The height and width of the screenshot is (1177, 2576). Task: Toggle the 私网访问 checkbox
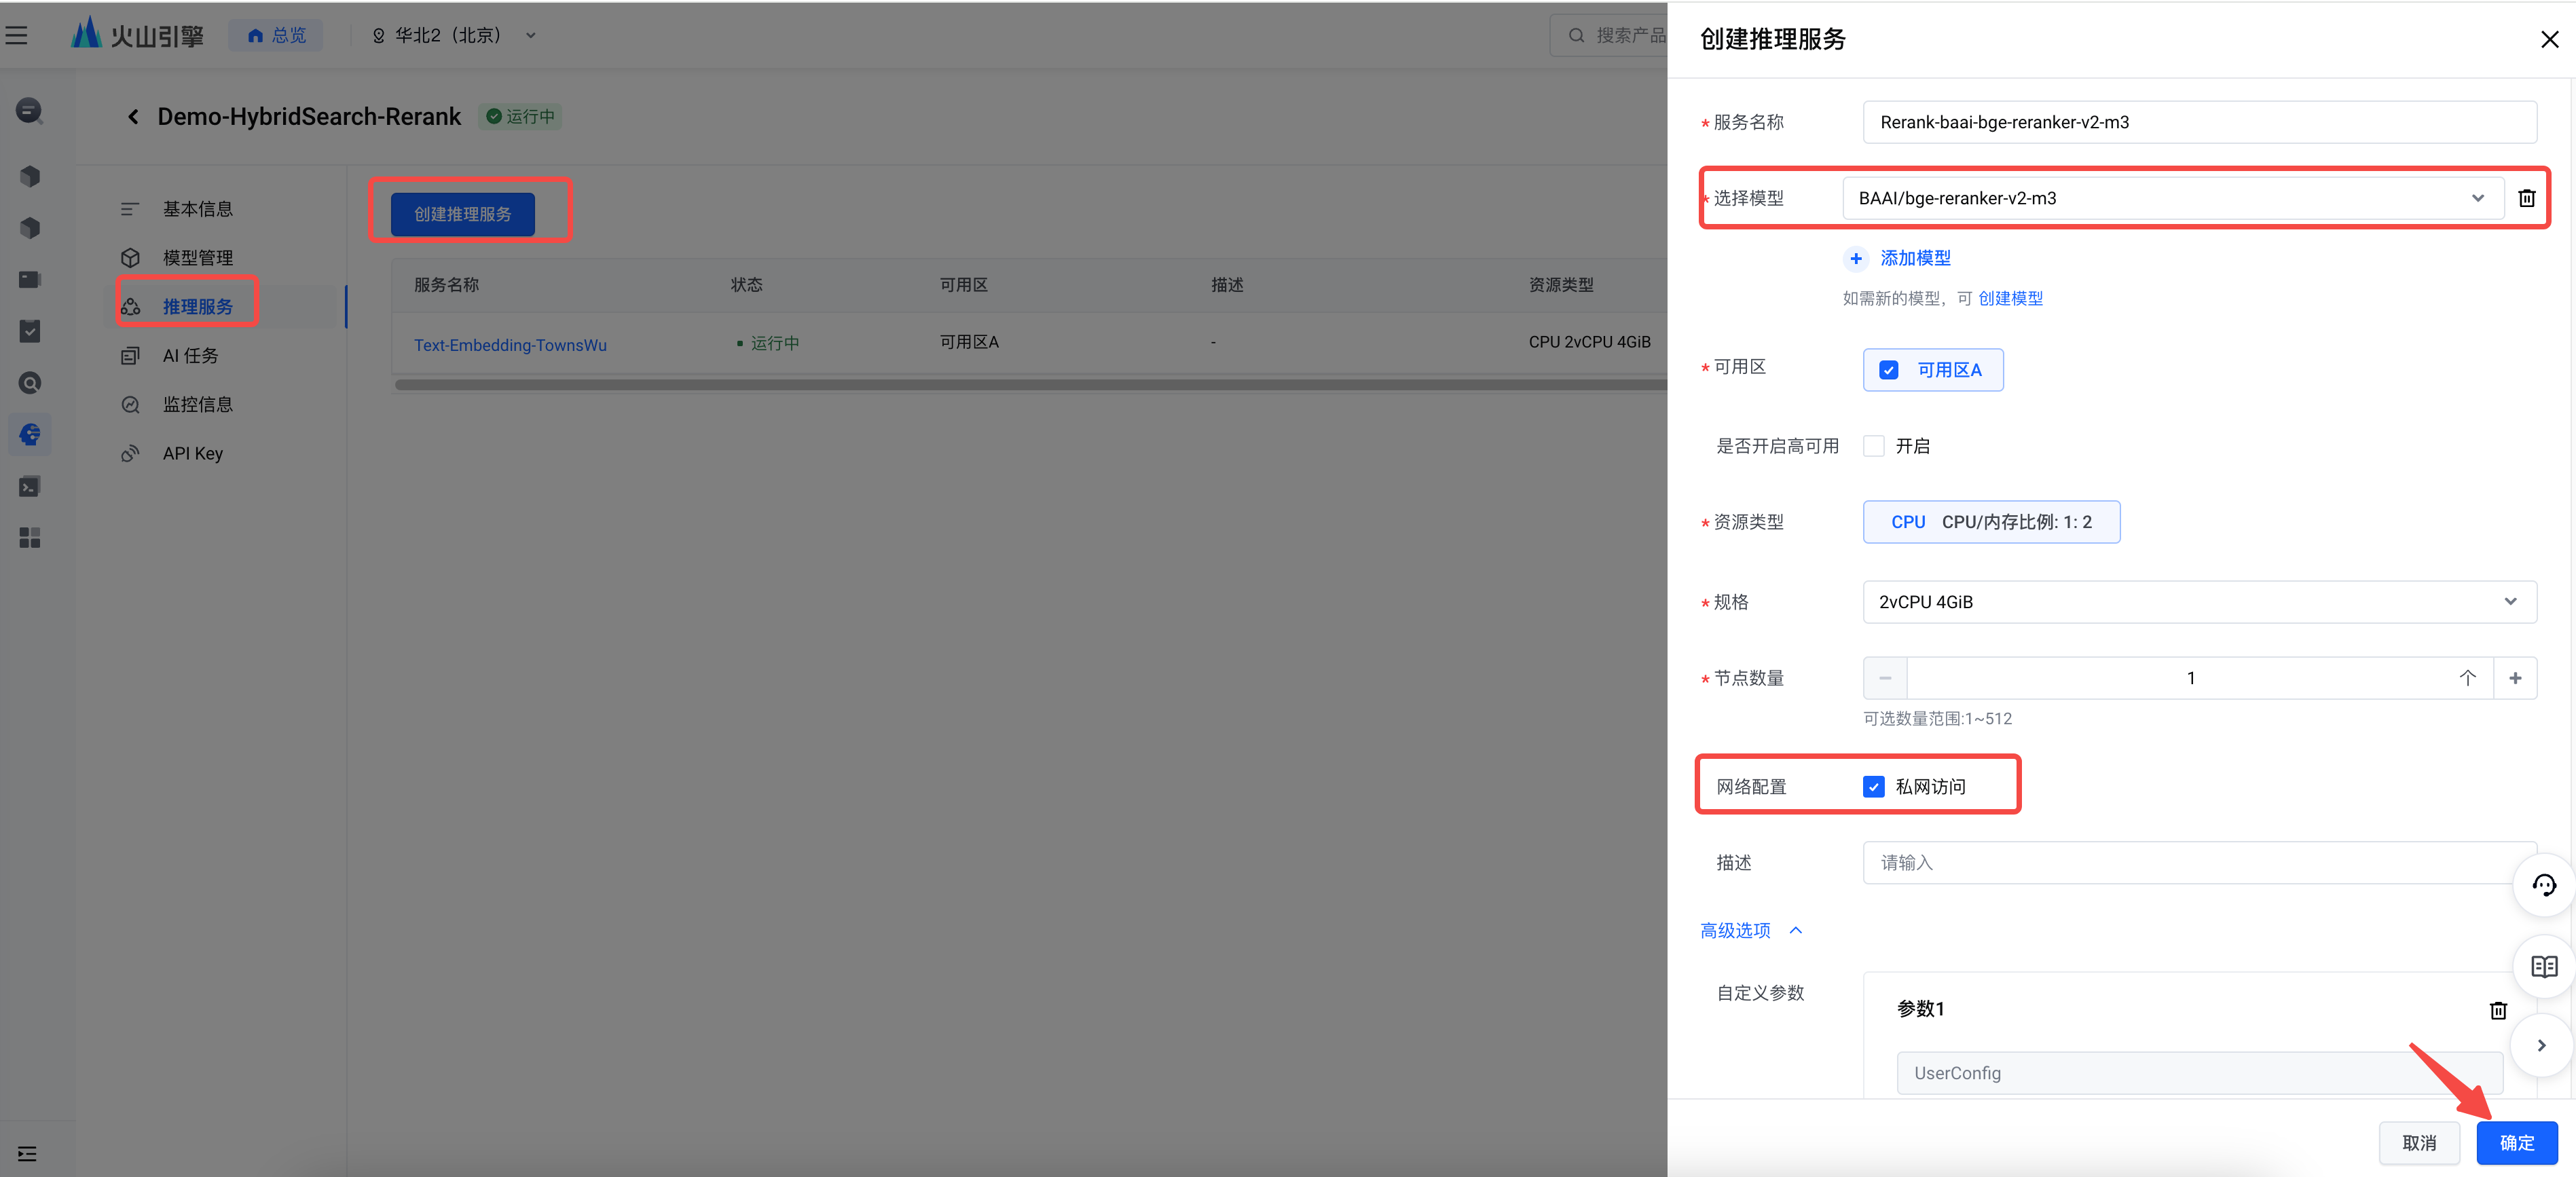[x=1874, y=787]
